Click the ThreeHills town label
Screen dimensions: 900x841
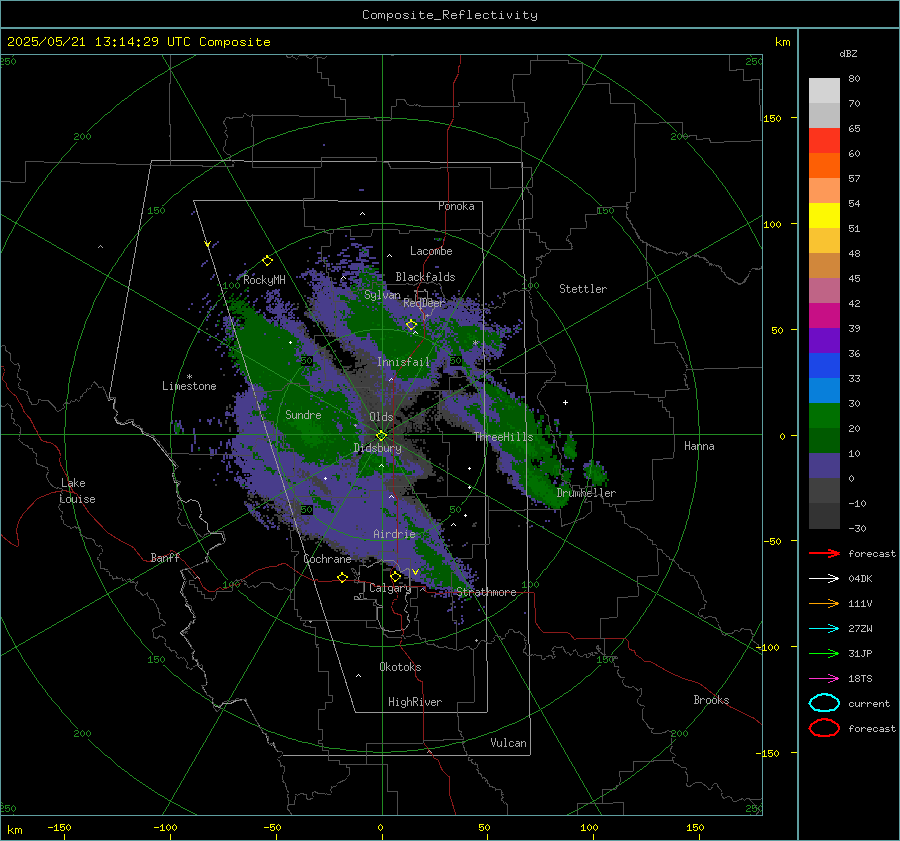(x=503, y=437)
